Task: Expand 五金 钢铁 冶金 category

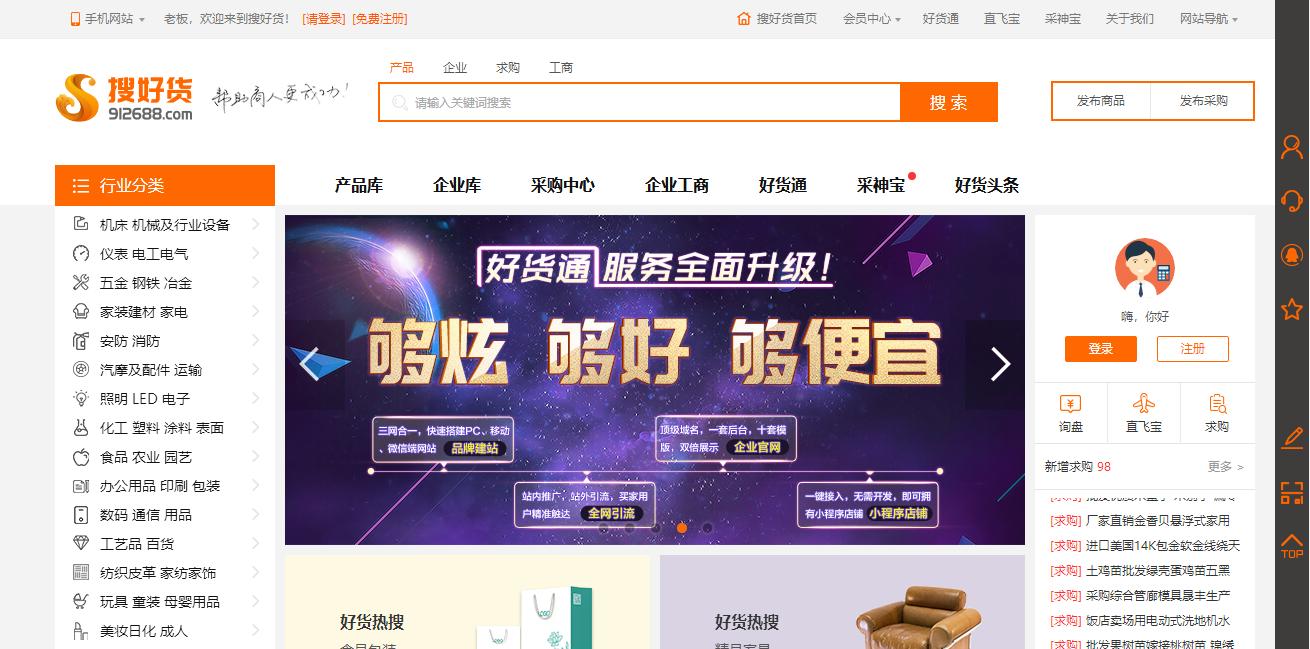Action: point(165,283)
